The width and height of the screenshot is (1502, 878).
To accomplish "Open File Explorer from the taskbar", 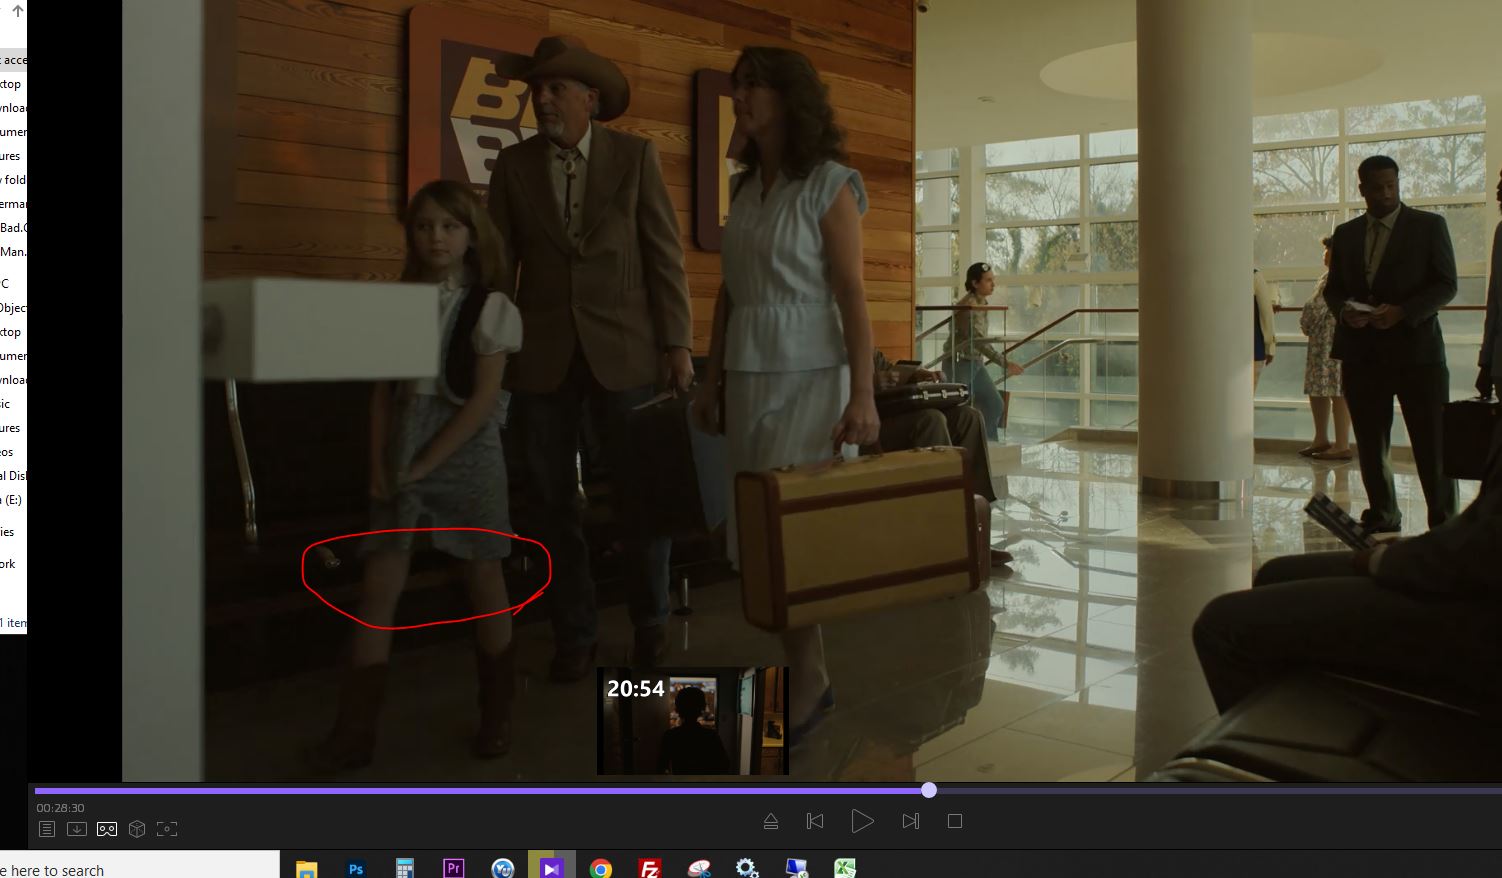I will (x=306, y=868).
